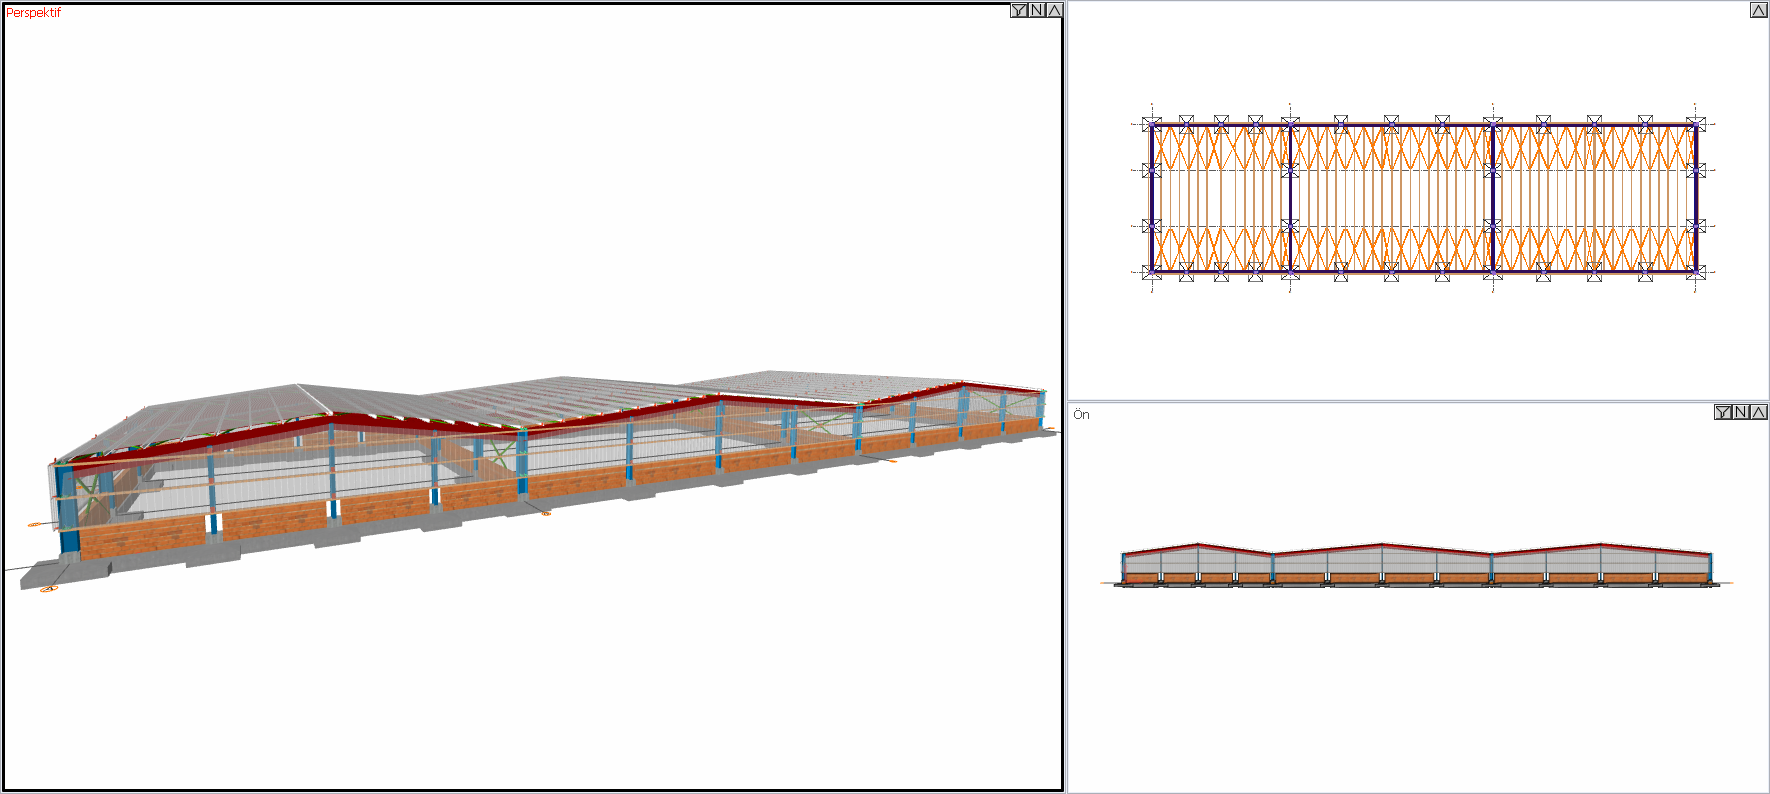This screenshot has height=794, width=1770.
Task: Click the up-arrow caret in the plan view
Action: pyautogui.click(x=1759, y=10)
